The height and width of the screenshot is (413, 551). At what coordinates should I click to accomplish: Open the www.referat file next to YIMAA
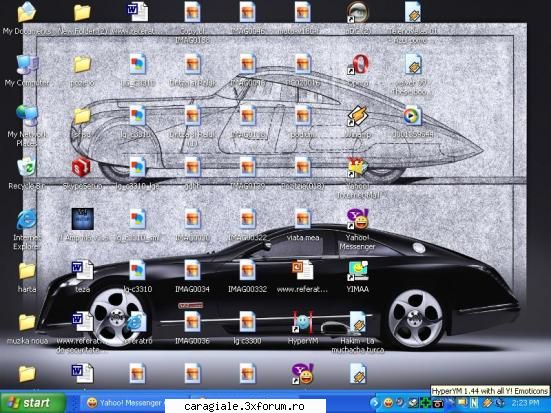302,270
